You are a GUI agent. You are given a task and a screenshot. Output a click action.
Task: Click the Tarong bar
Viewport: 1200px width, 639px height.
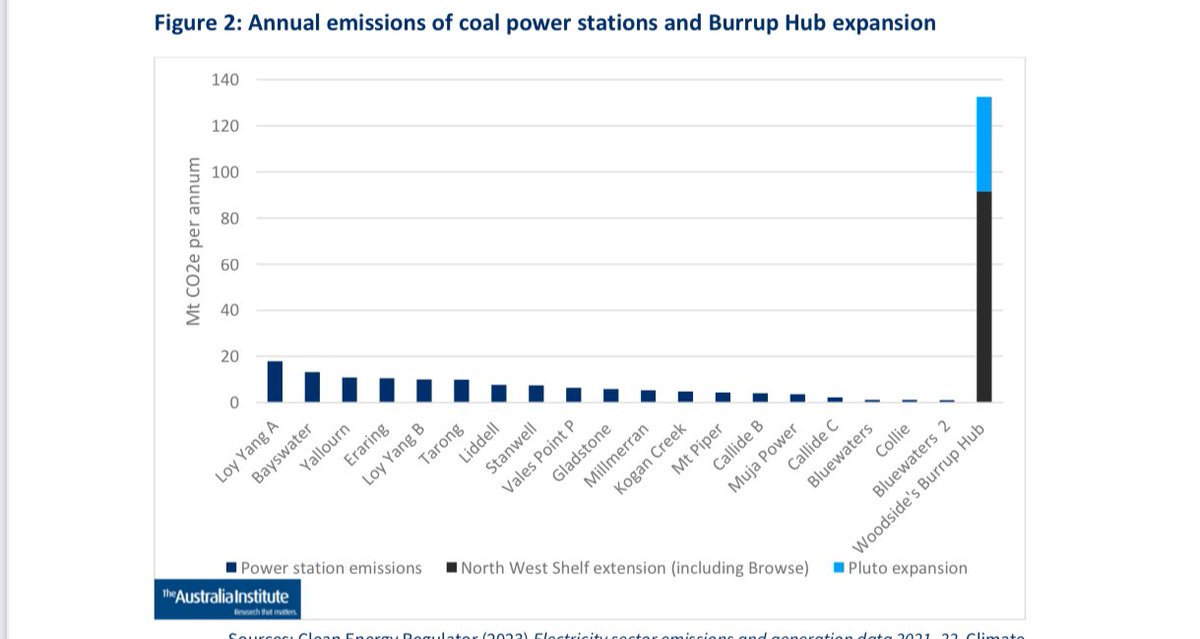pos(462,391)
